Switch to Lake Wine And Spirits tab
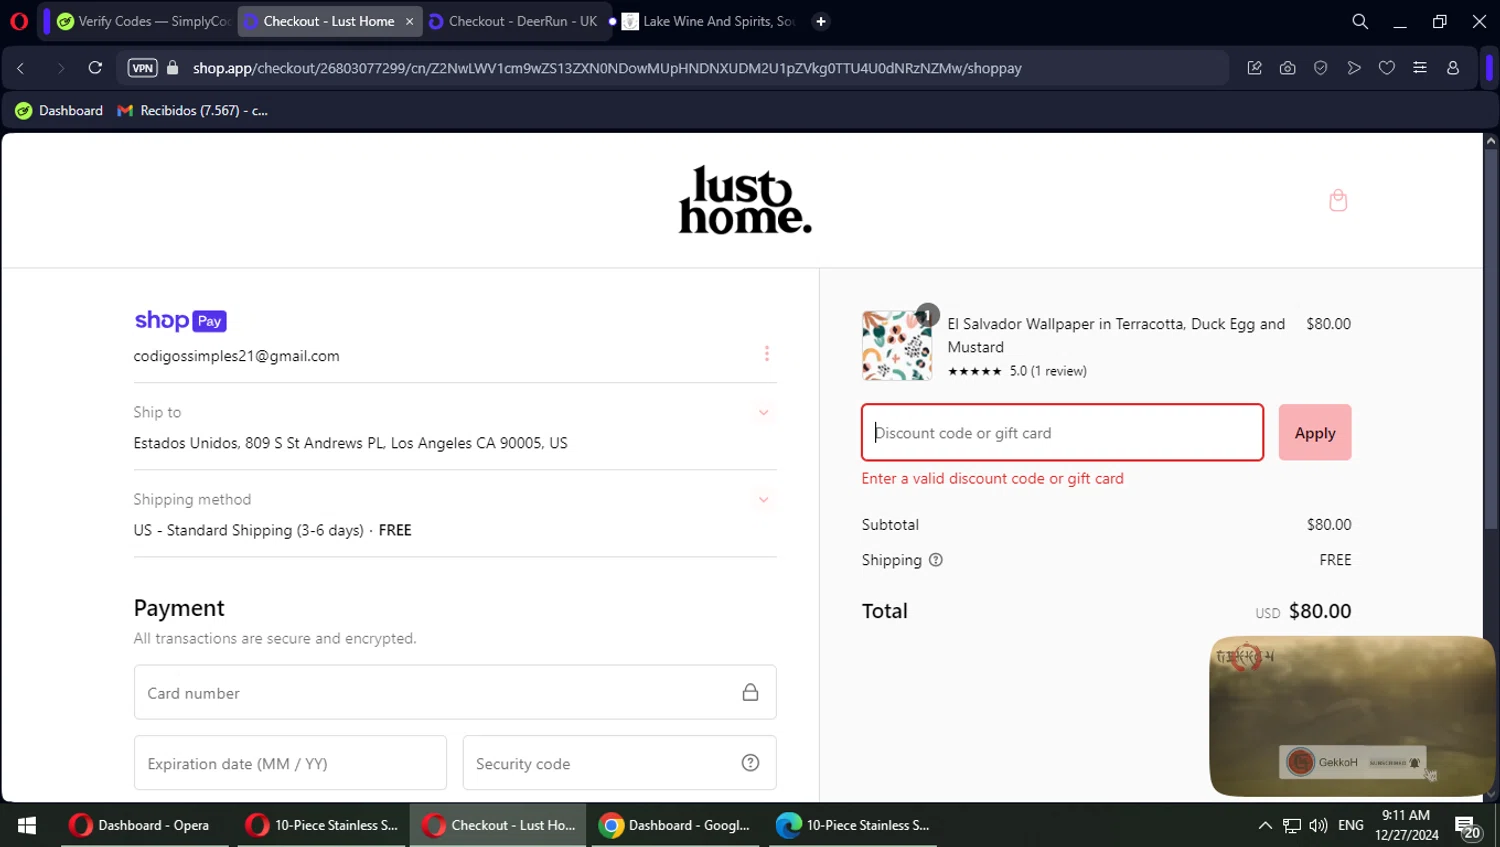The height and width of the screenshot is (847, 1500). 708,21
